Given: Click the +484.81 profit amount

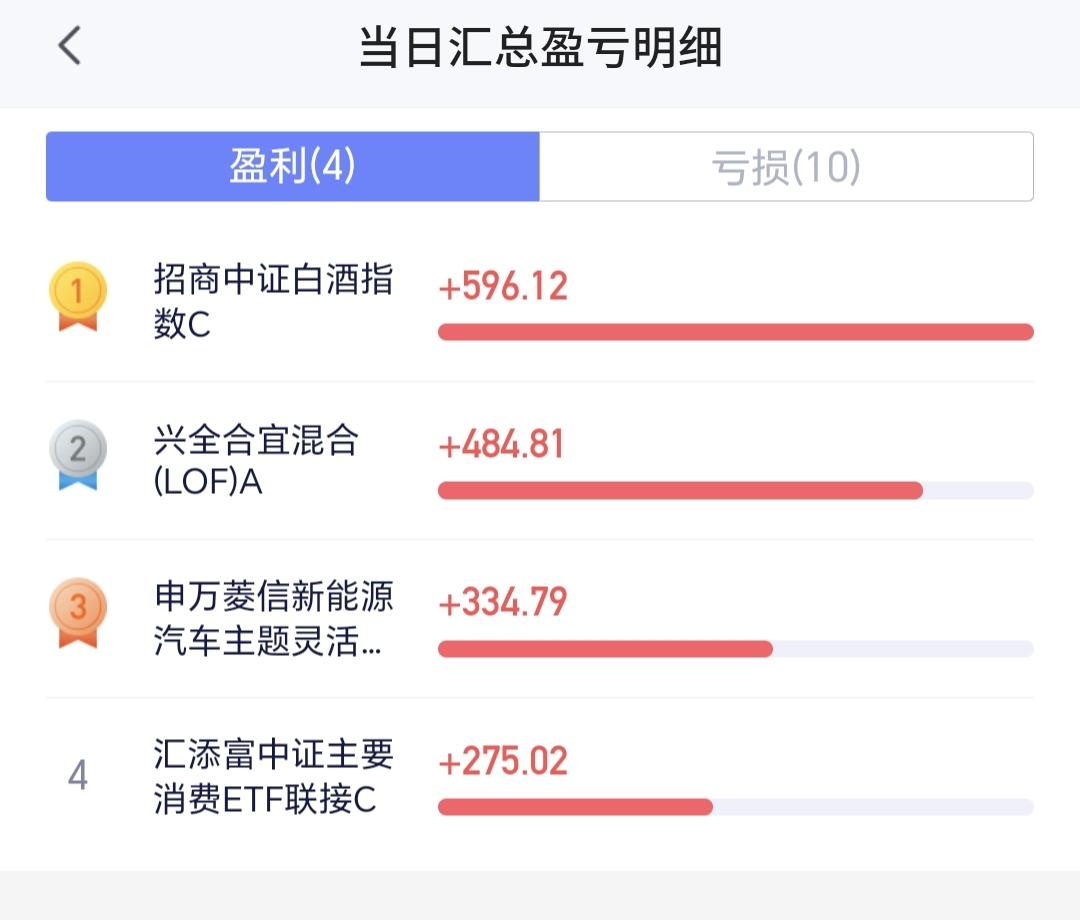Looking at the screenshot, I should point(502,445).
